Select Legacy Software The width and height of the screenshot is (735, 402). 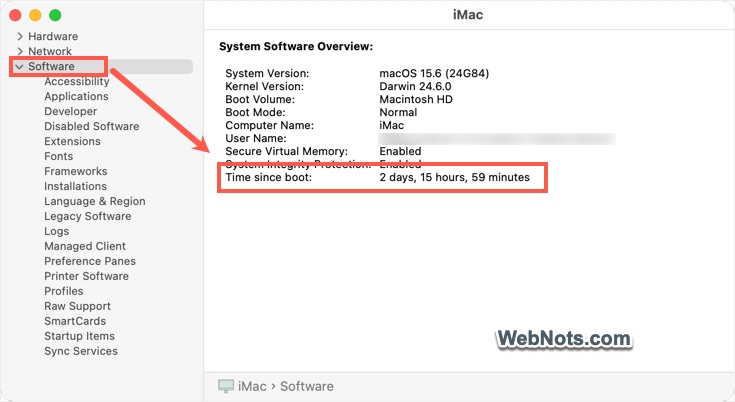coord(88,216)
